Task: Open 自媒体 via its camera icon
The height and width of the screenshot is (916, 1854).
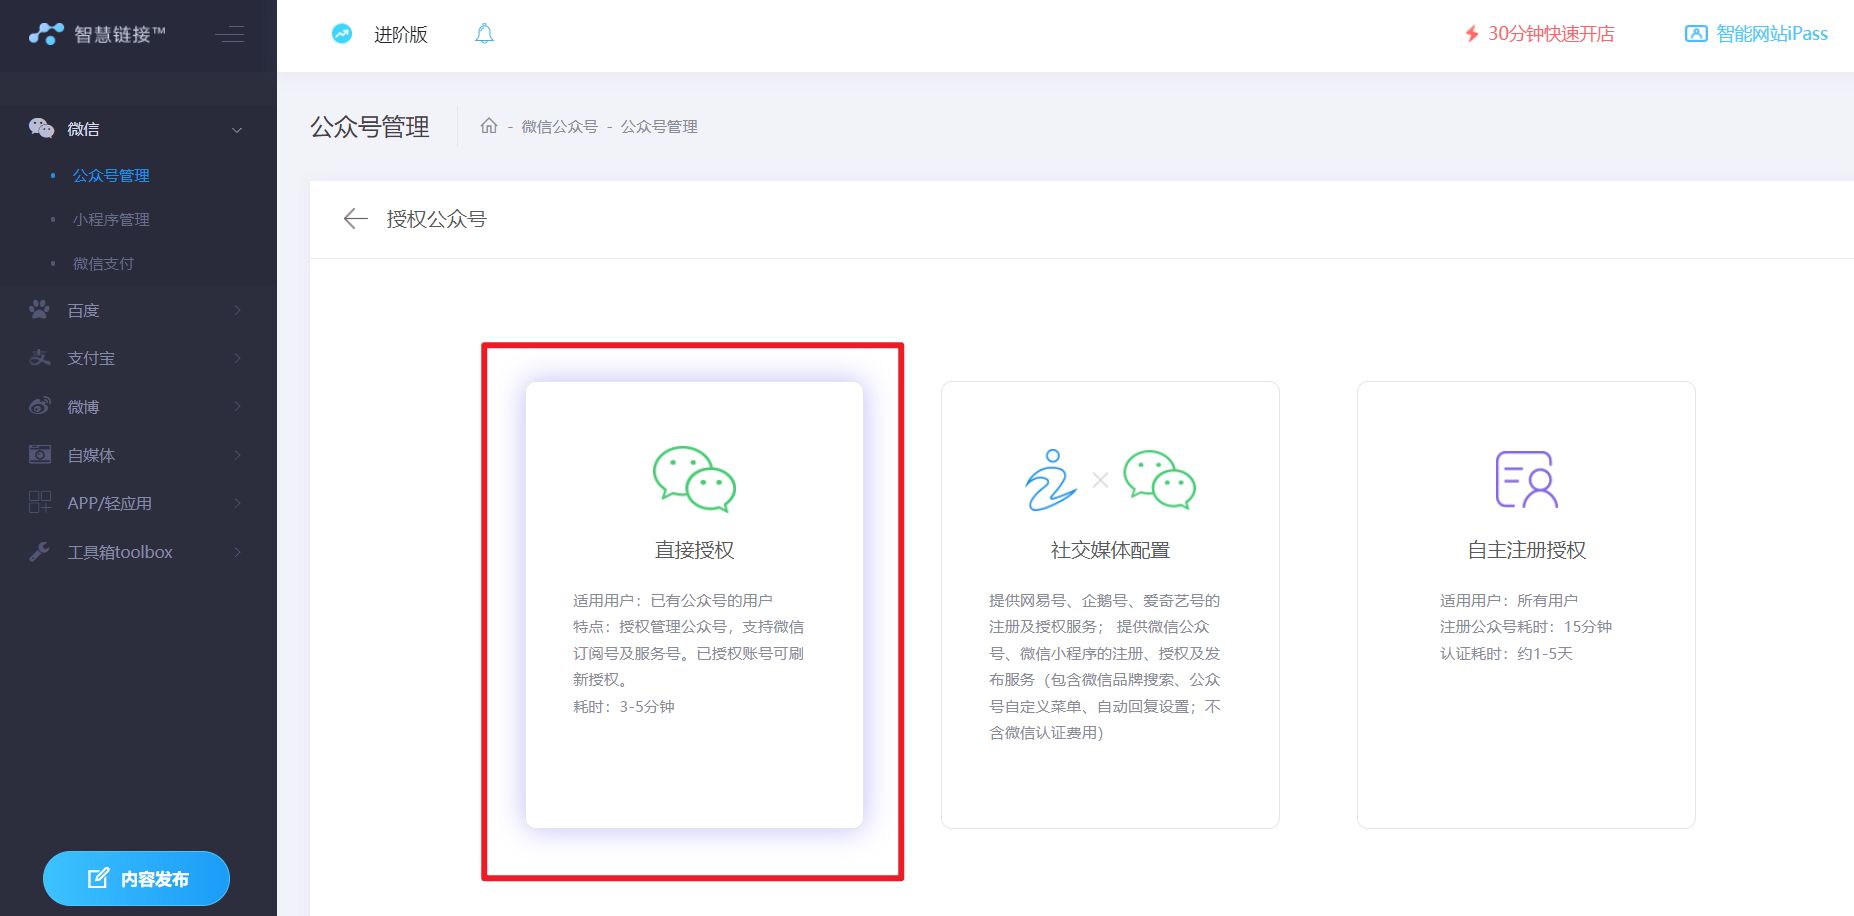Action: (39, 454)
